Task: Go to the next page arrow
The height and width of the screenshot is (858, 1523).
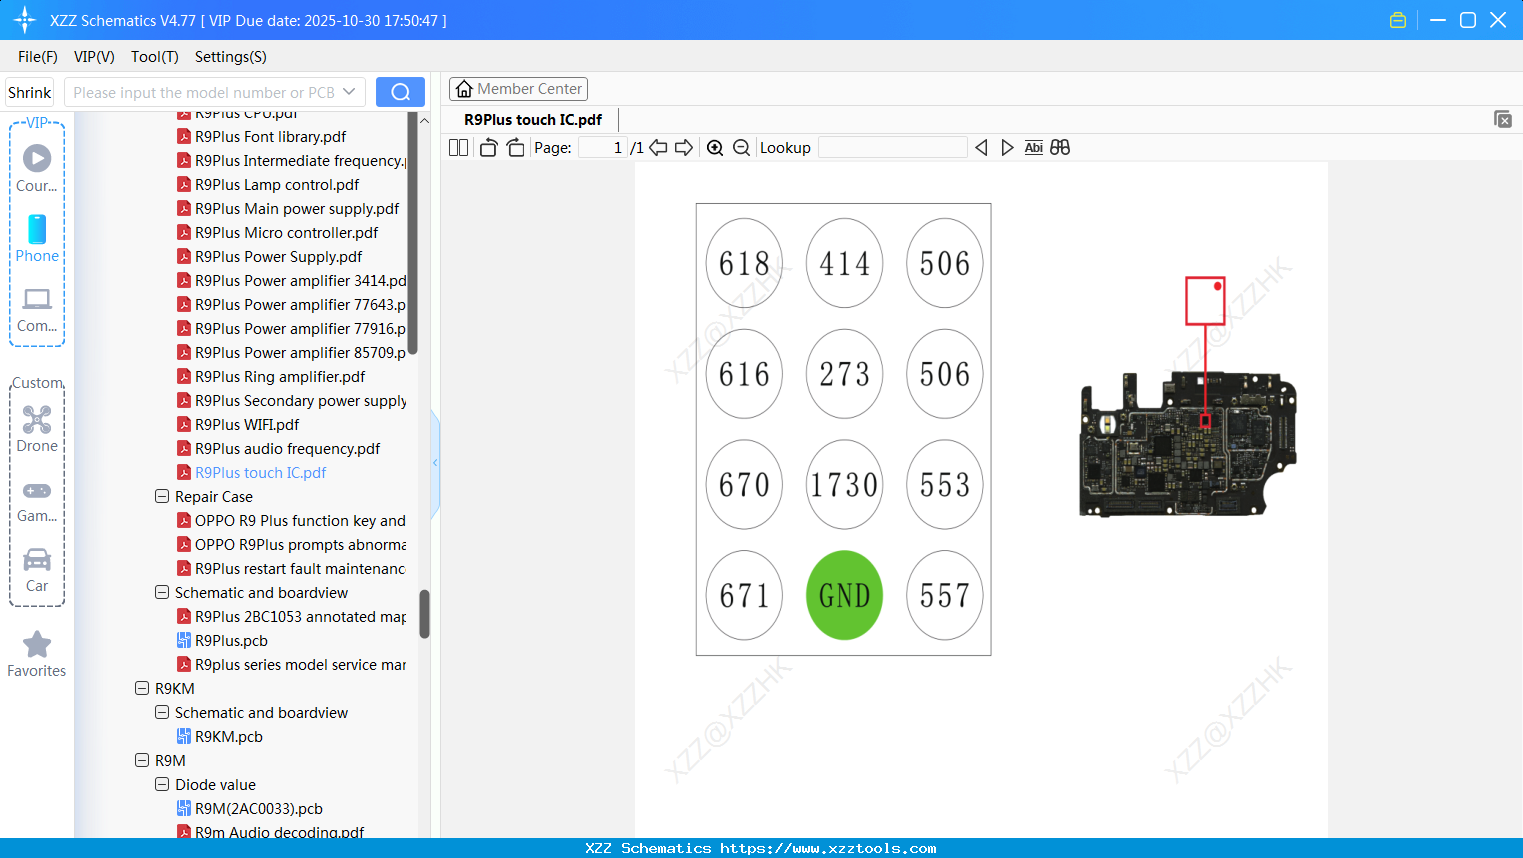Action: [x=684, y=148]
